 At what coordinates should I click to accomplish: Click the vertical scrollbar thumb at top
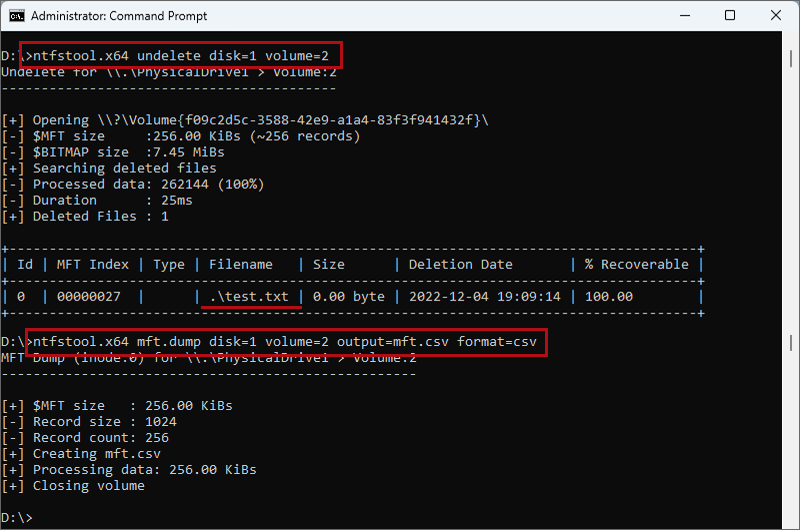click(791, 57)
